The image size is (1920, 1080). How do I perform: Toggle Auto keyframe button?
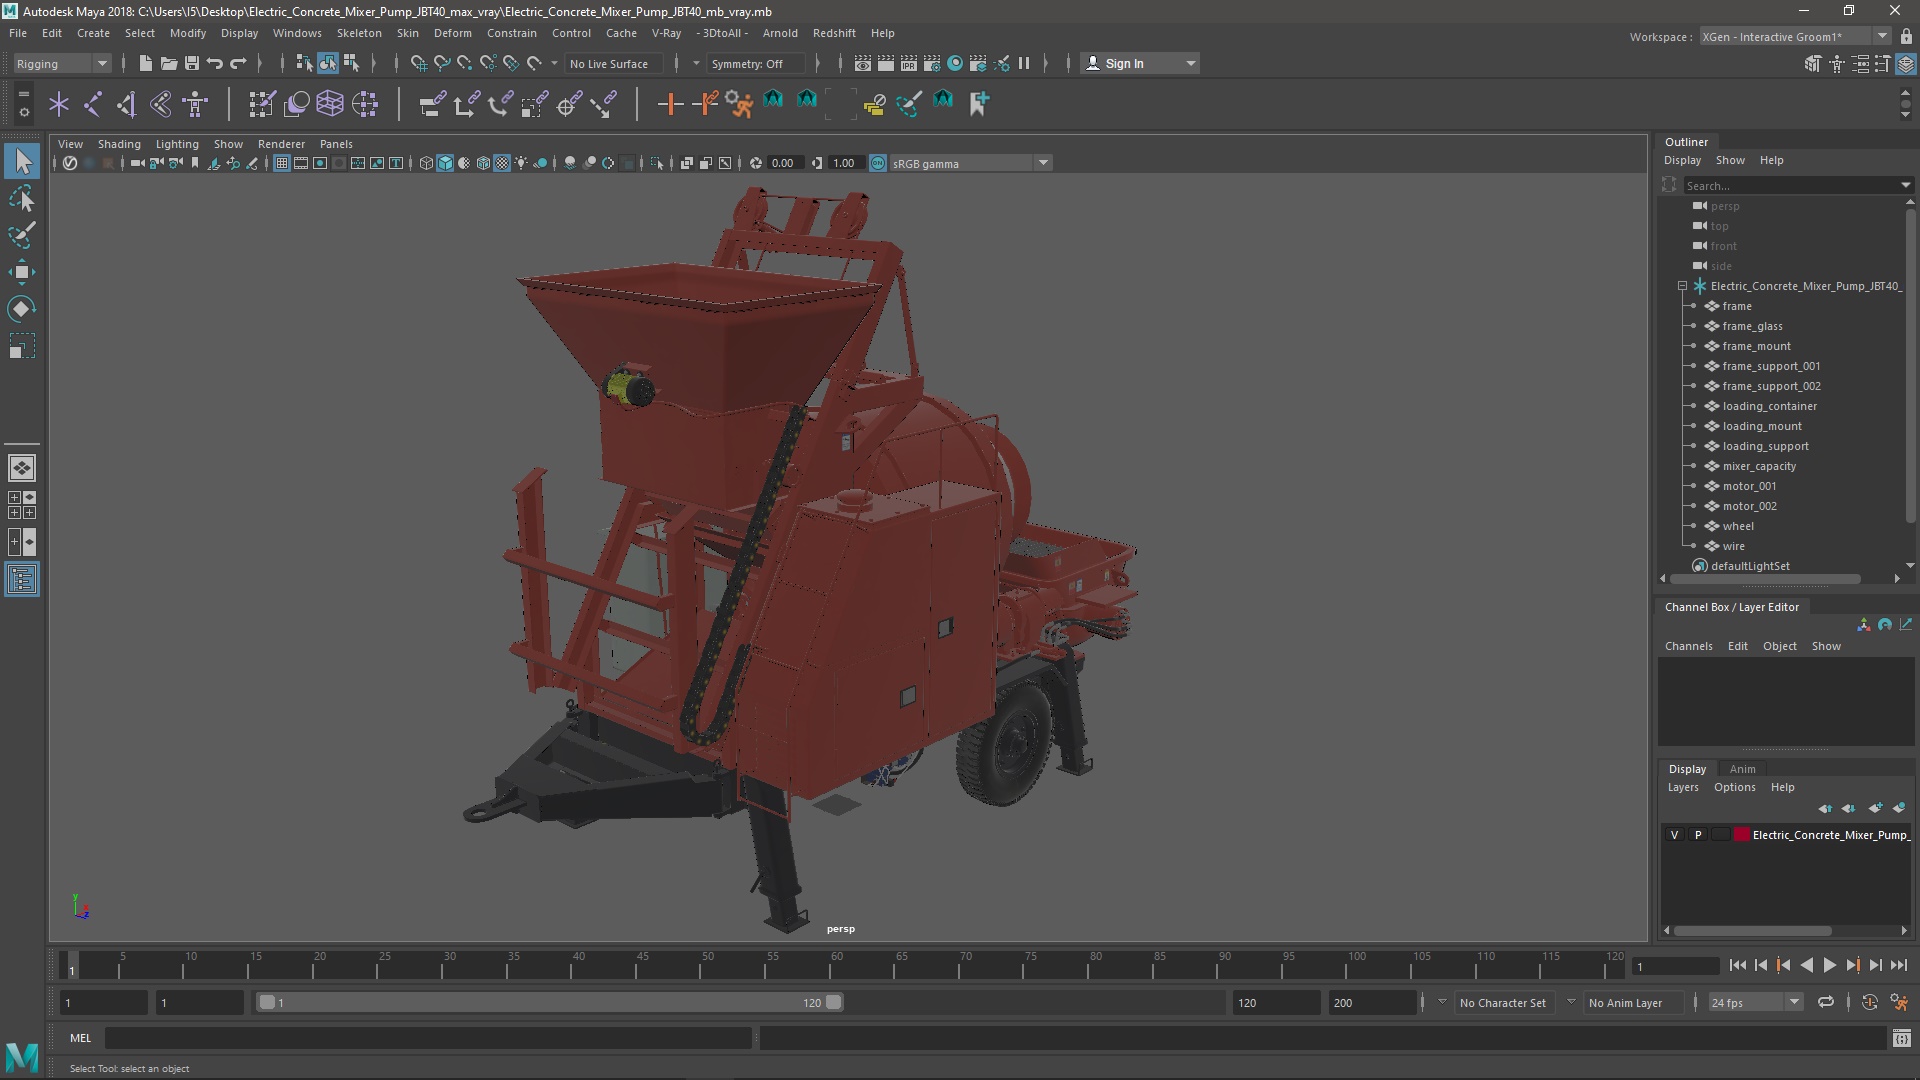click(x=1869, y=1002)
